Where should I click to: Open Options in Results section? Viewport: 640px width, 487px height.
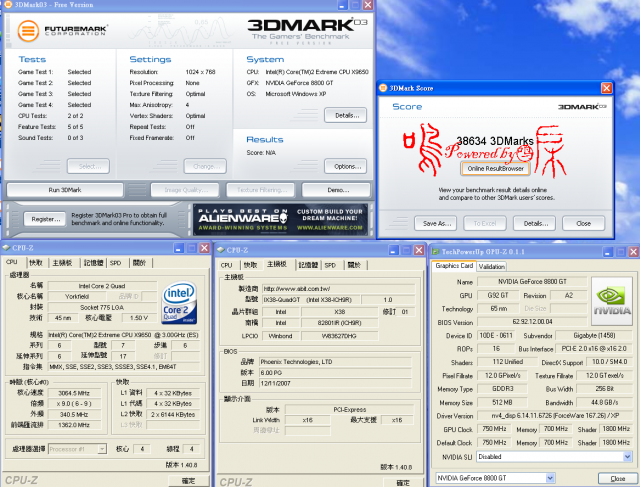[x=346, y=166]
